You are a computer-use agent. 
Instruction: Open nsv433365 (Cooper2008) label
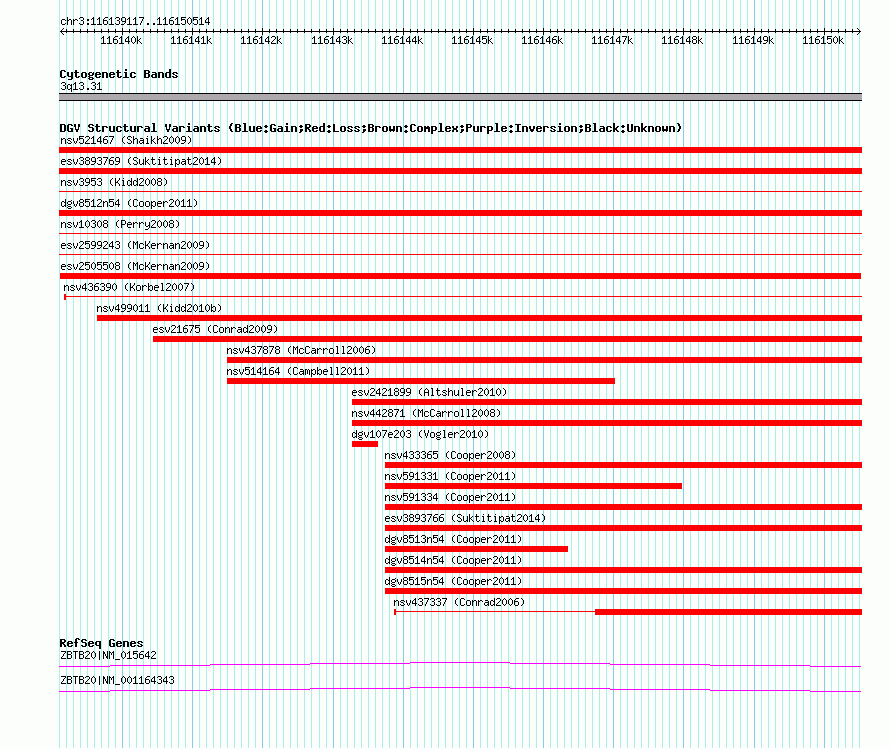coord(450,455)
